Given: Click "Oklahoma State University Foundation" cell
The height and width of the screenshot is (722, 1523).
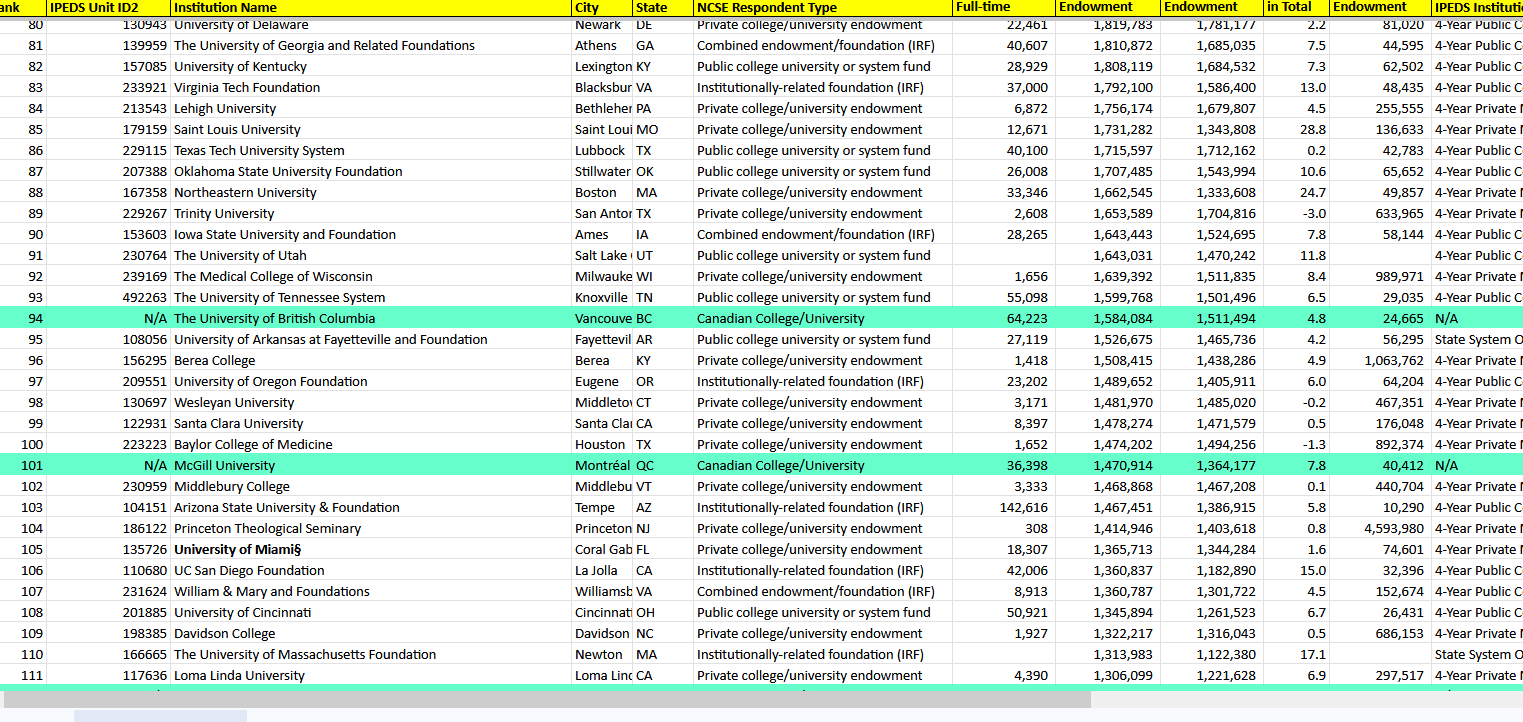Looking at the screenshot, I should point(371,172).
